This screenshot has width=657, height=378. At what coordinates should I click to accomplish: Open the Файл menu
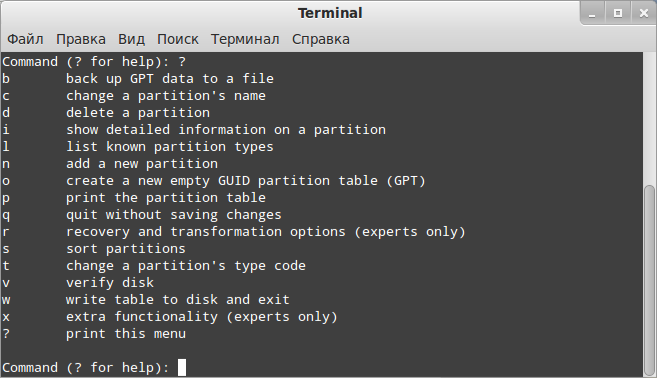pos(25,39)
